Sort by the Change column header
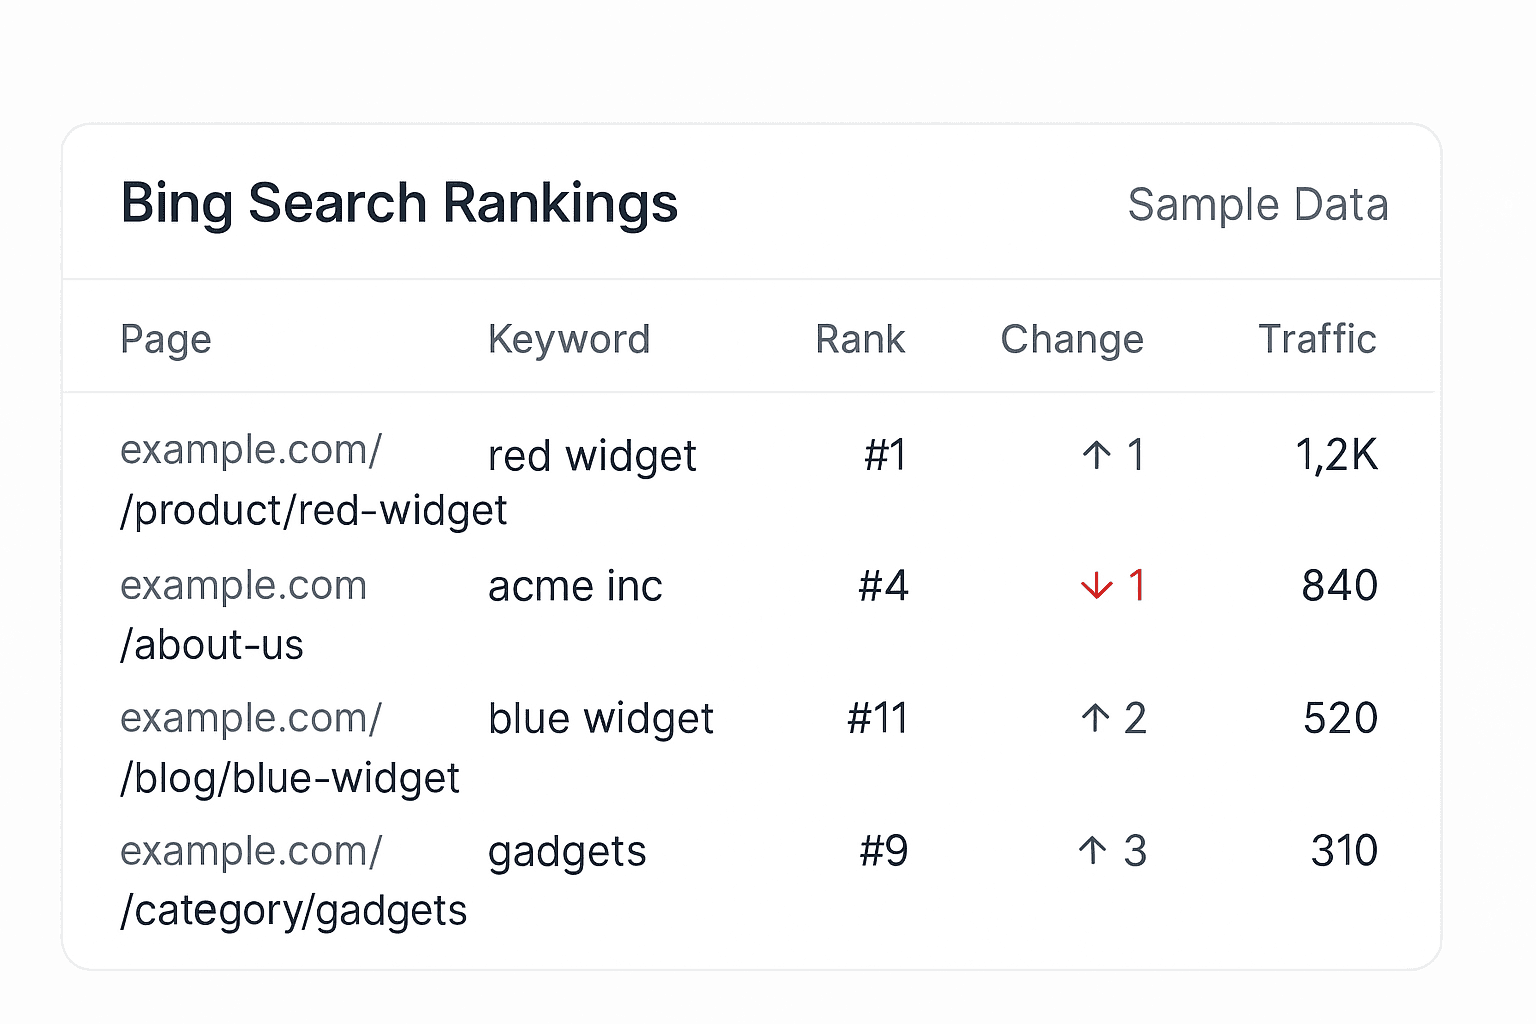This screenshot has width=1536, height=1024. (x=1072, y=340)
